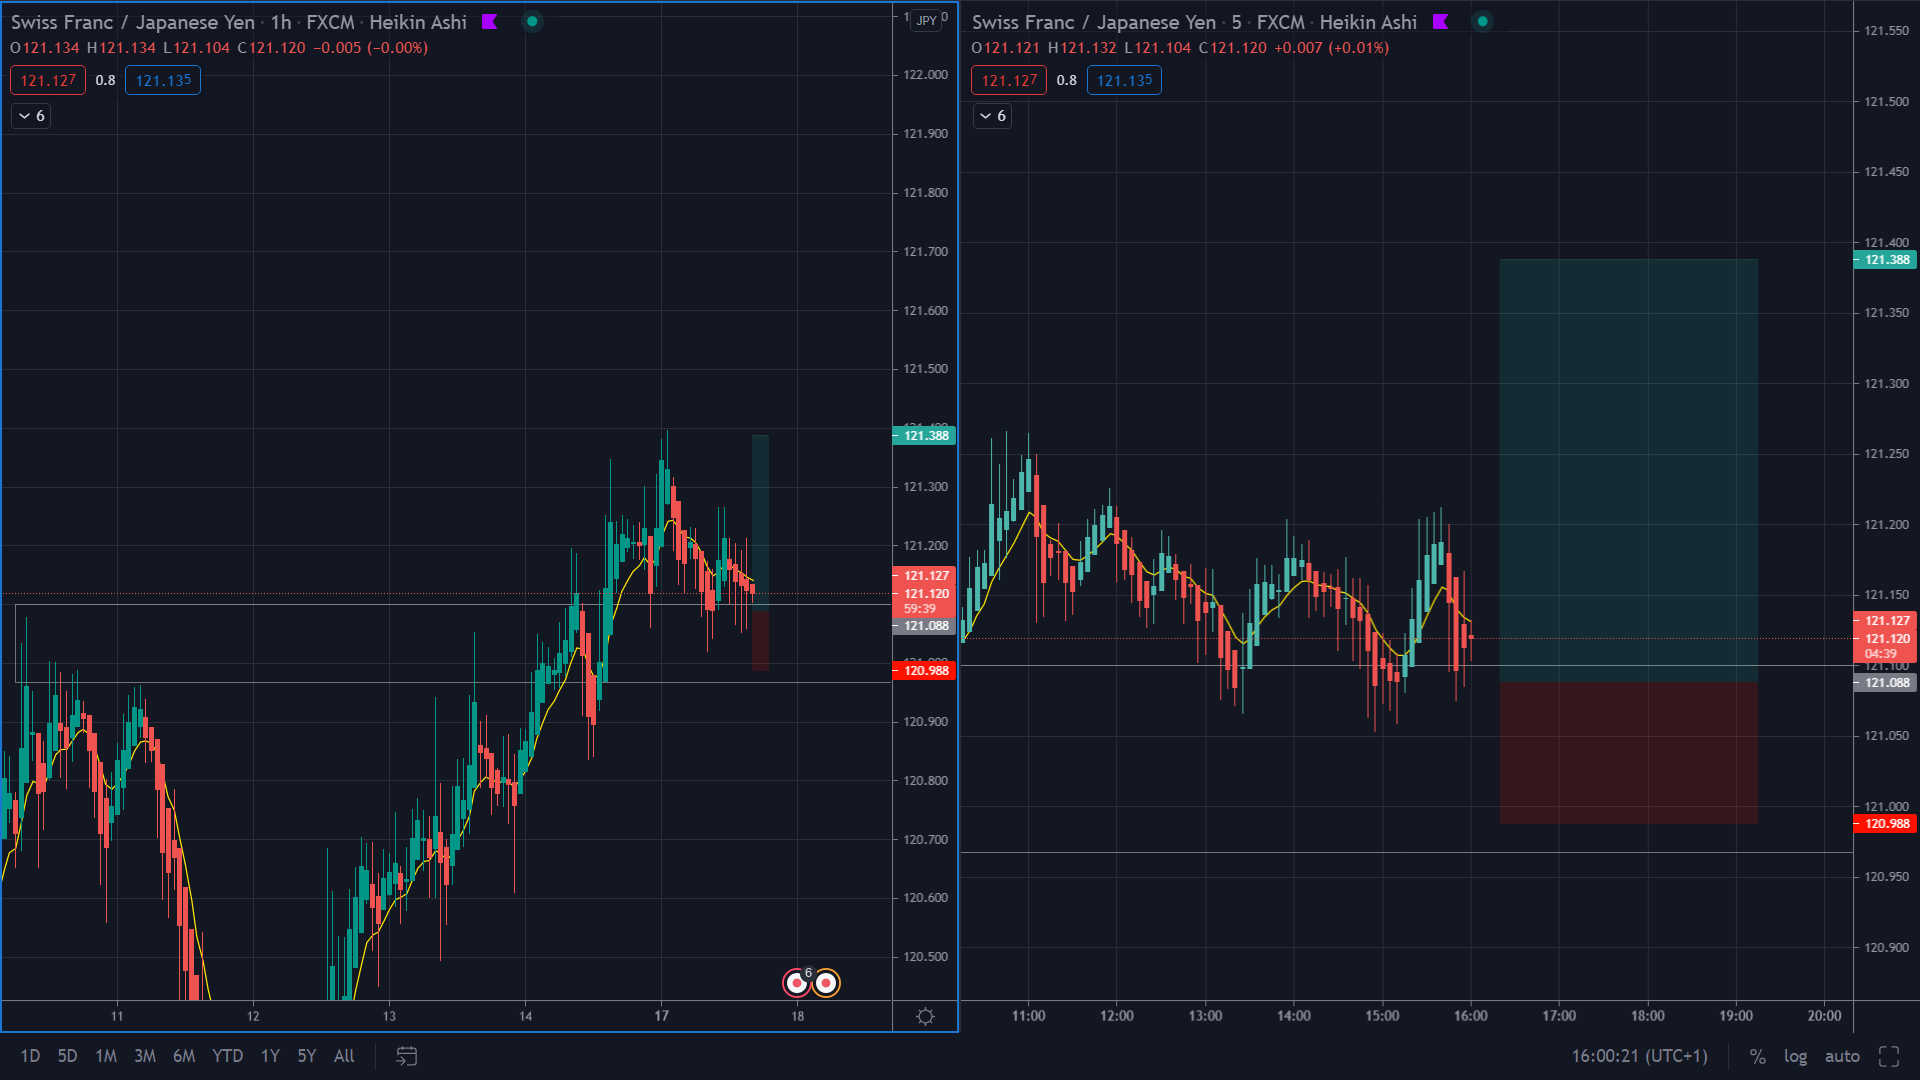Viewport: 1920px width, 1080px height.
Task: Toggle percent scale mode
Action: [x=1757, y=1056]
